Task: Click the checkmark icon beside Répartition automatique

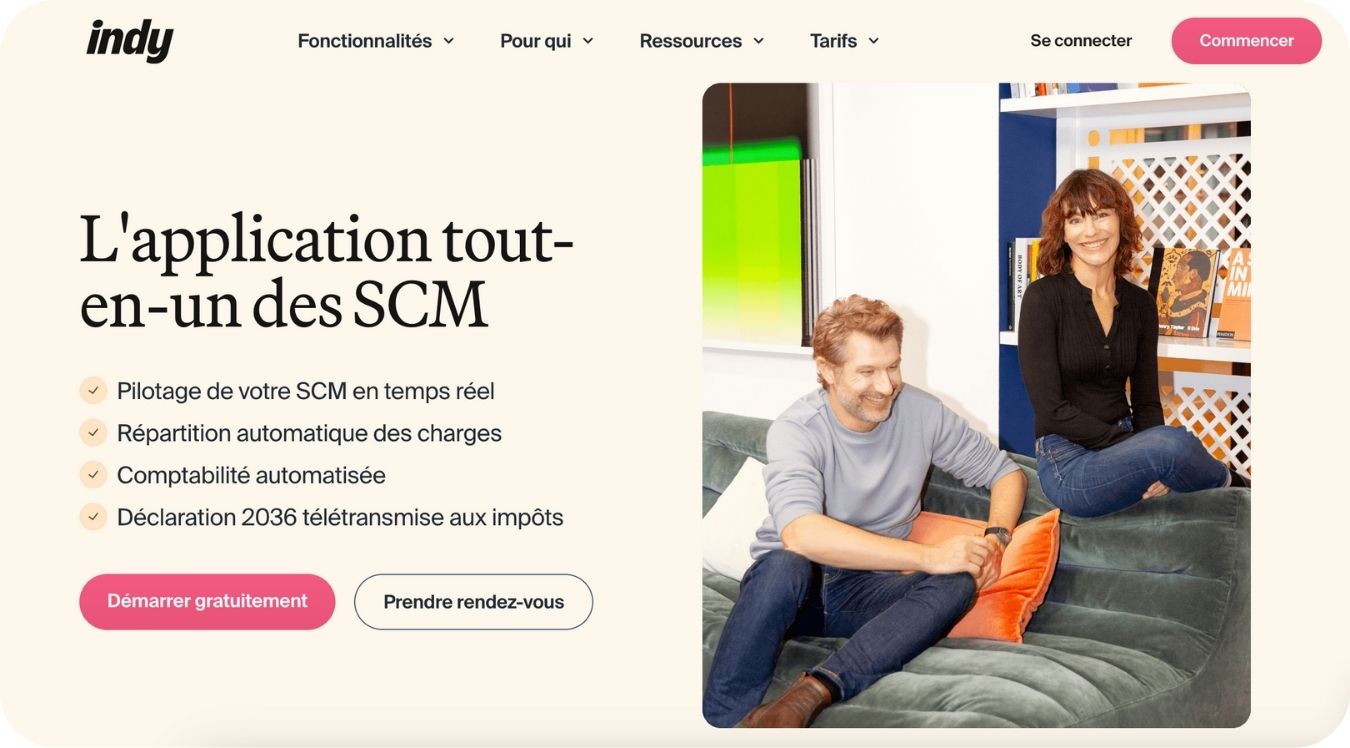Action: 93,432
